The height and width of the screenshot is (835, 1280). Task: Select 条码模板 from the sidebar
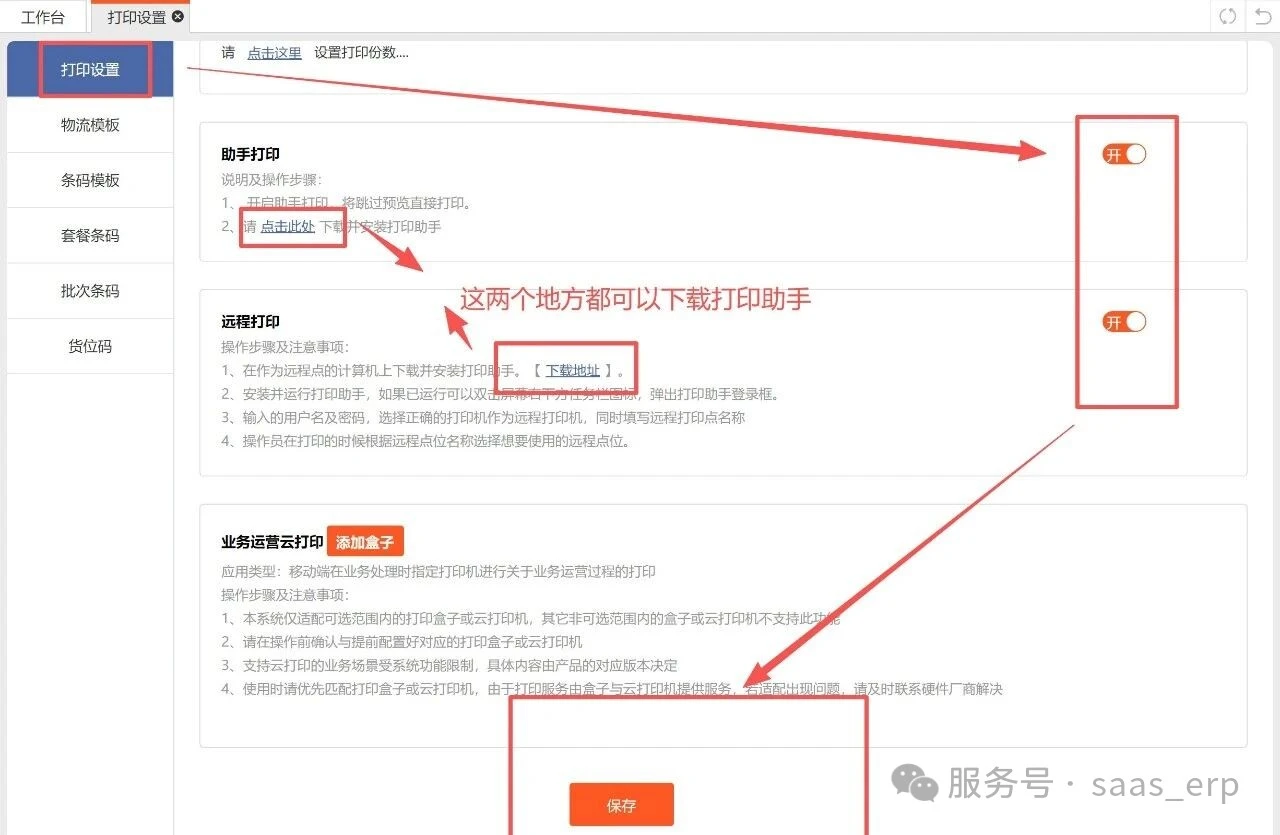[90, 181]
